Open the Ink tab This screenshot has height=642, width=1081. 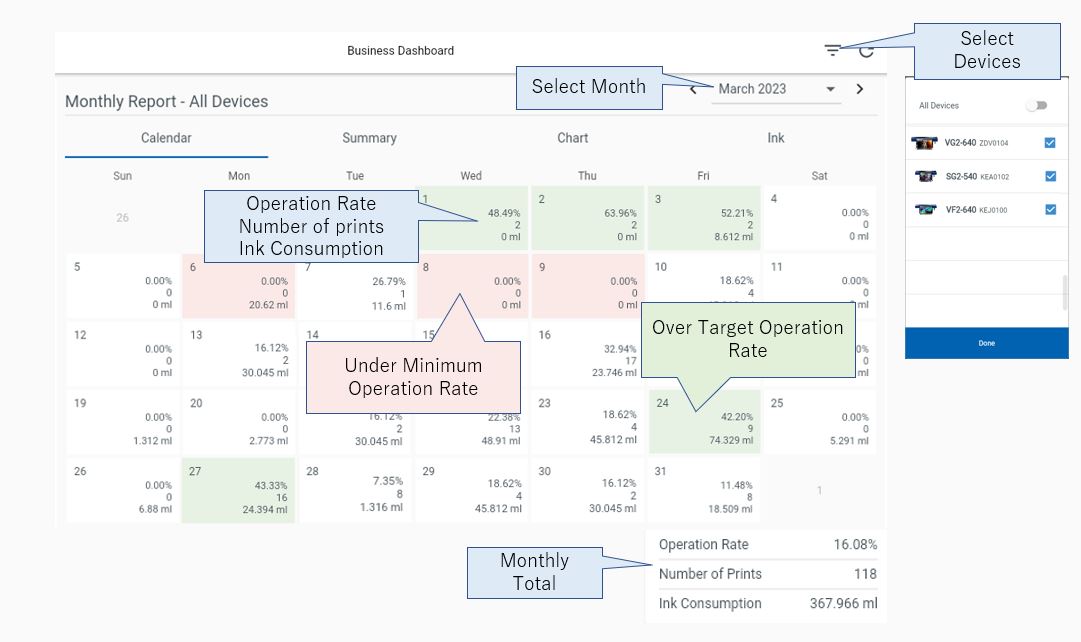click(776, 138)
